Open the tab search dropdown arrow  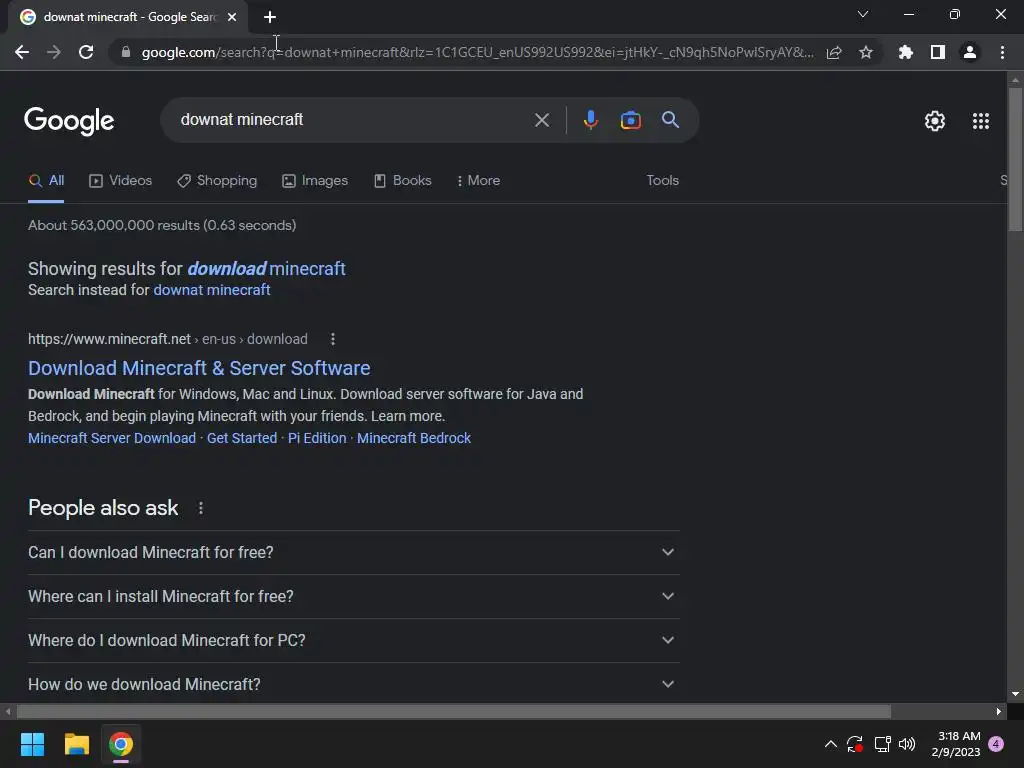[x=863, y=14]
